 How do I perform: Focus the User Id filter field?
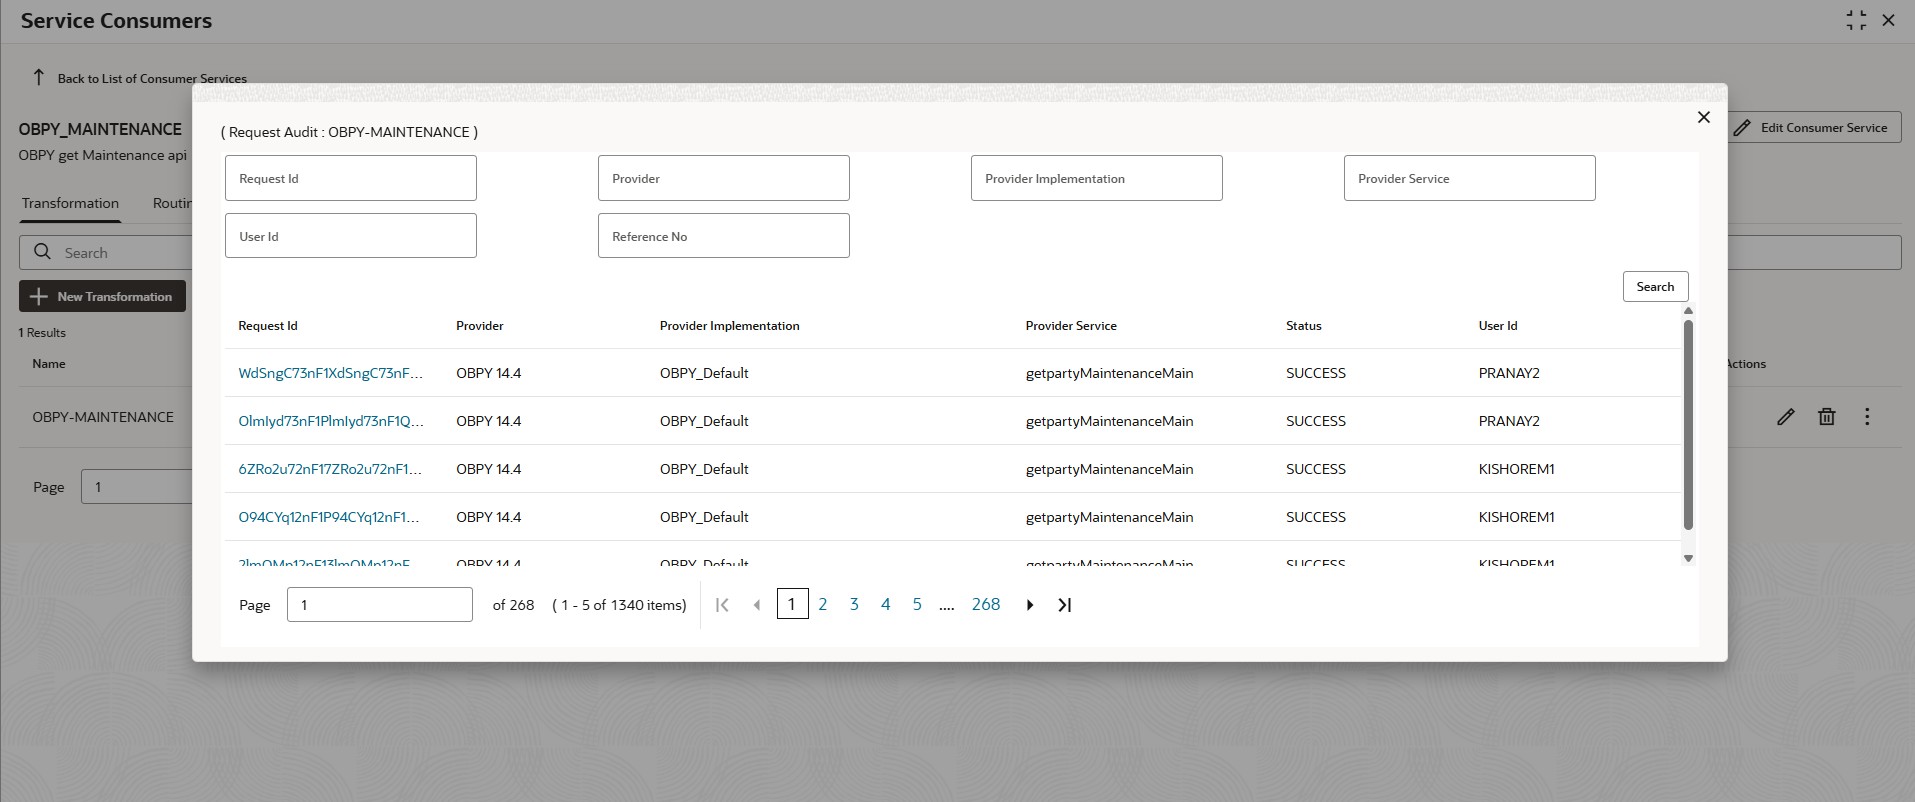(x=351, y=235)
